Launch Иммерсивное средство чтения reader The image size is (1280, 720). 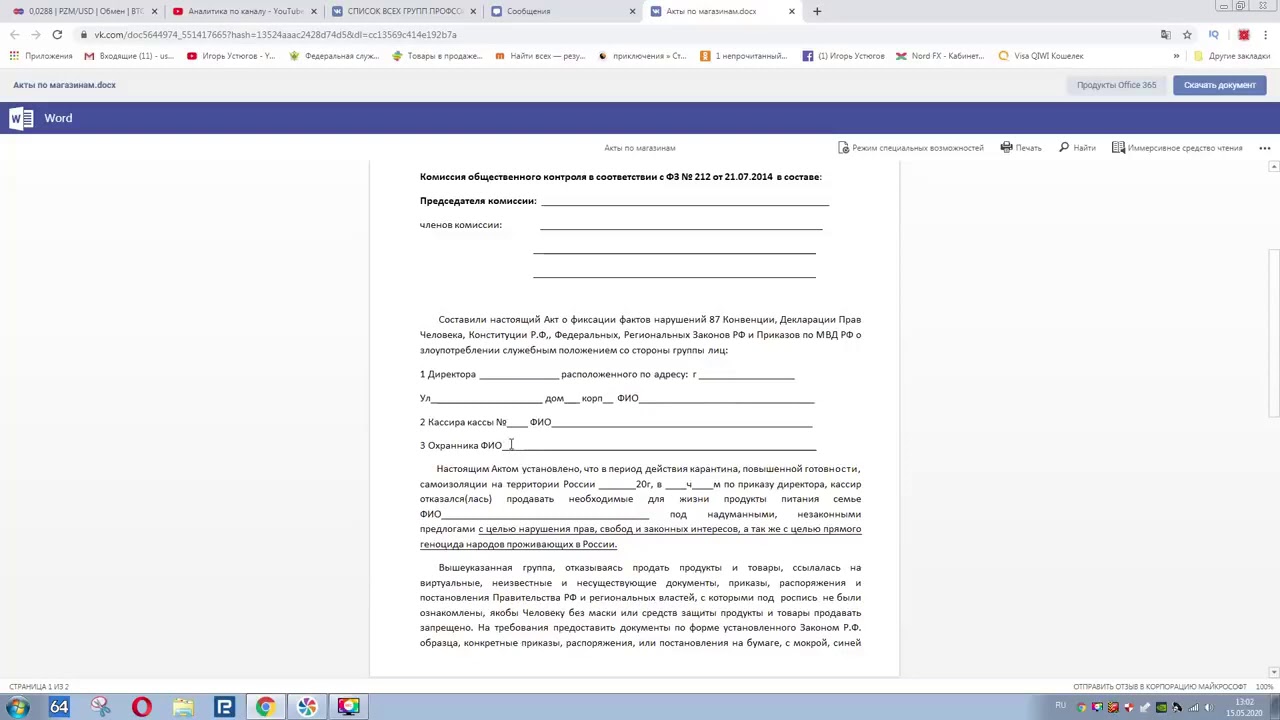pos(1177,148)
